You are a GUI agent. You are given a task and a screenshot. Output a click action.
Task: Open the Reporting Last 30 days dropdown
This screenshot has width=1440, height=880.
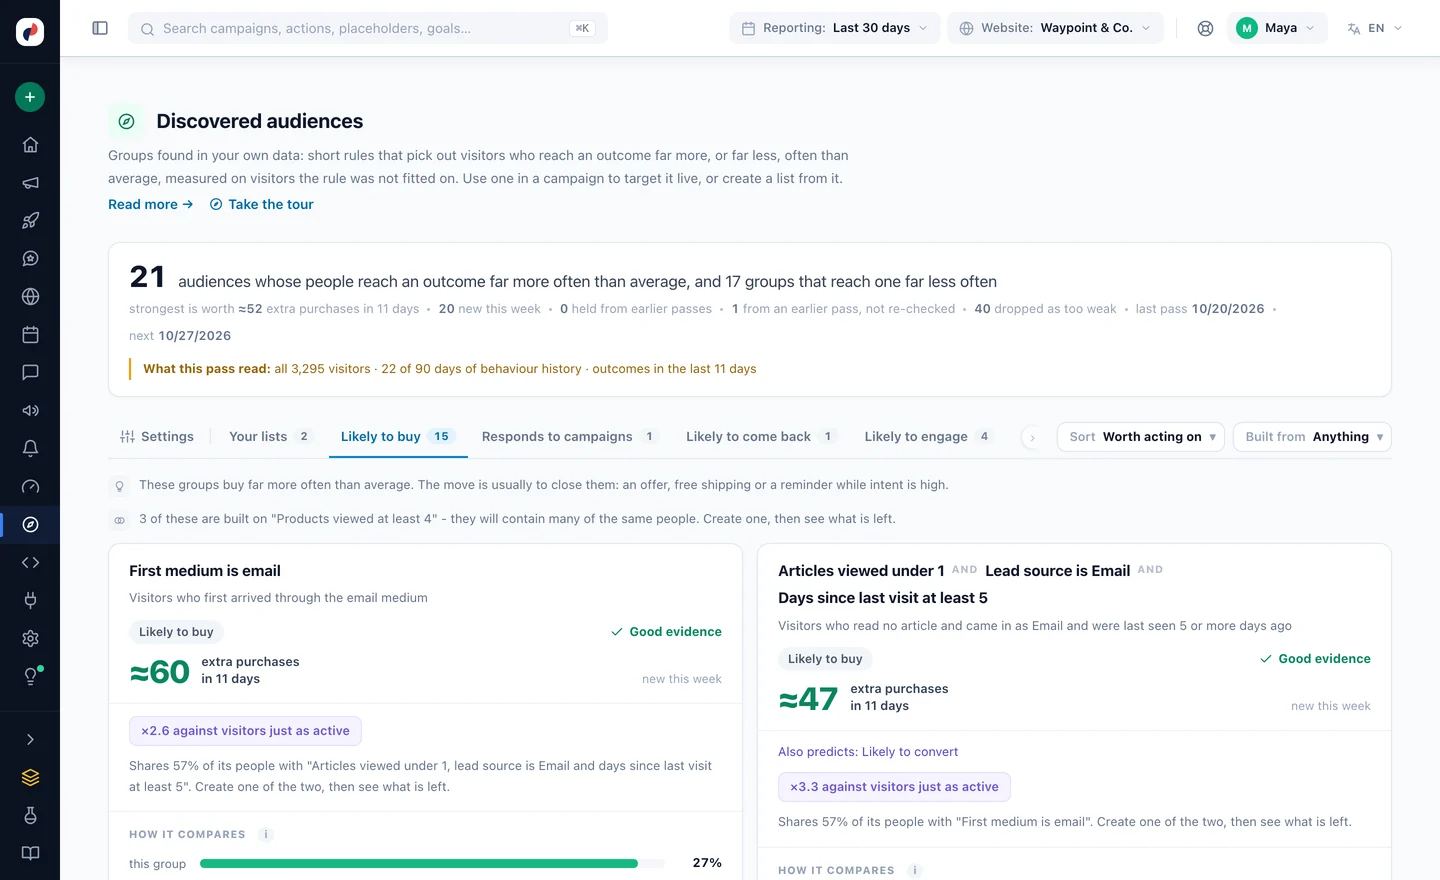[835, 28]
